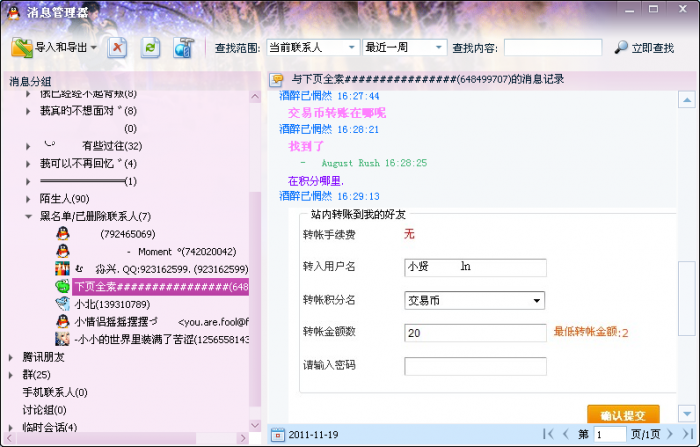Expand the 群(25) group
The image size is (700, 447).
pyautogui.click(x=11, y=375)
